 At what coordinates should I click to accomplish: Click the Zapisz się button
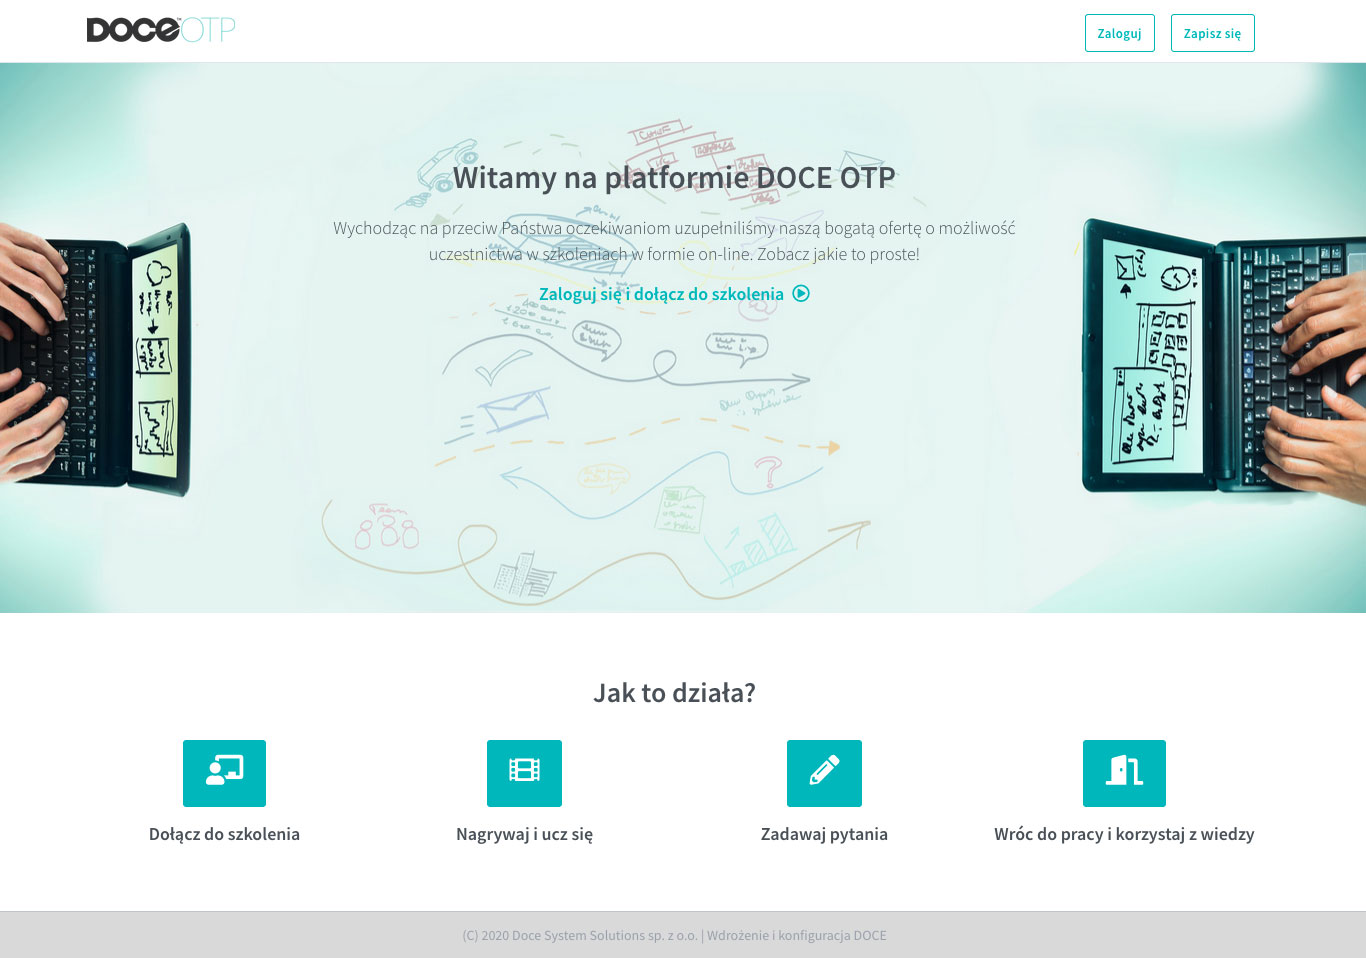click(x=1212, y=33)
